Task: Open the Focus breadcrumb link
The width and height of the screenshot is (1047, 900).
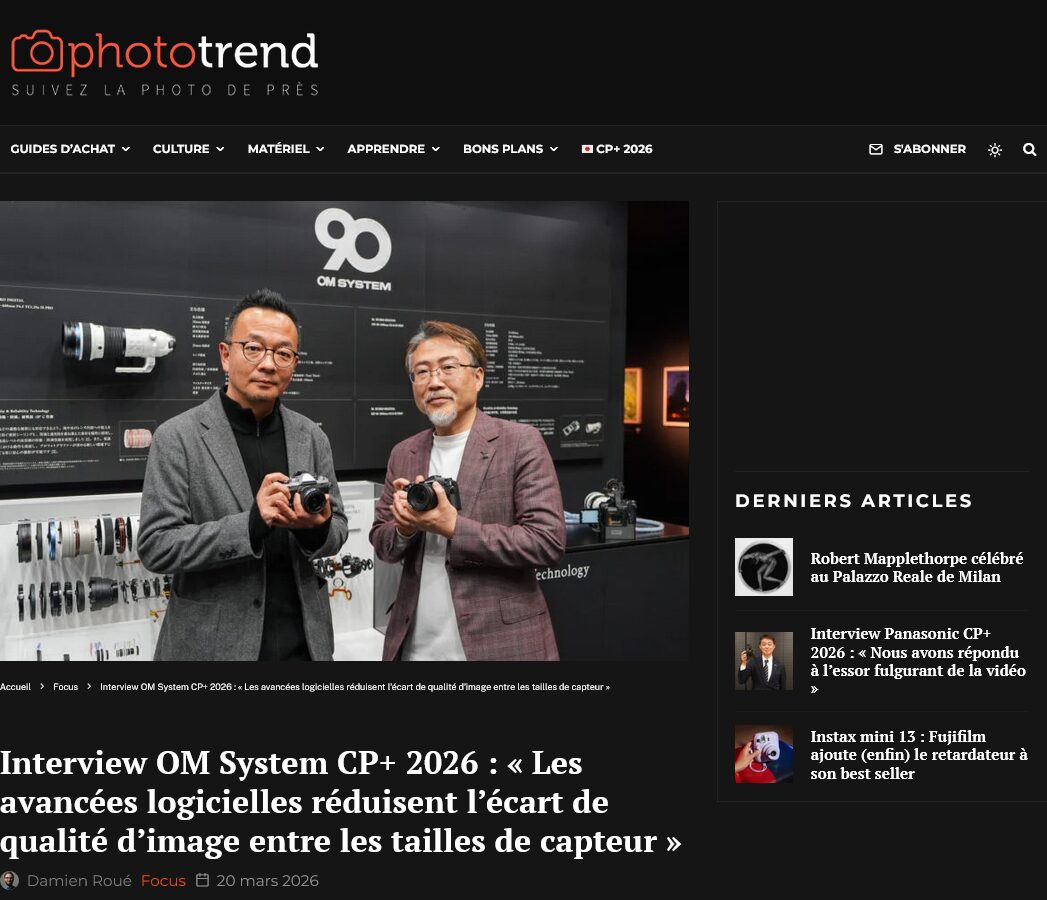Action: (x=65, y=686)
